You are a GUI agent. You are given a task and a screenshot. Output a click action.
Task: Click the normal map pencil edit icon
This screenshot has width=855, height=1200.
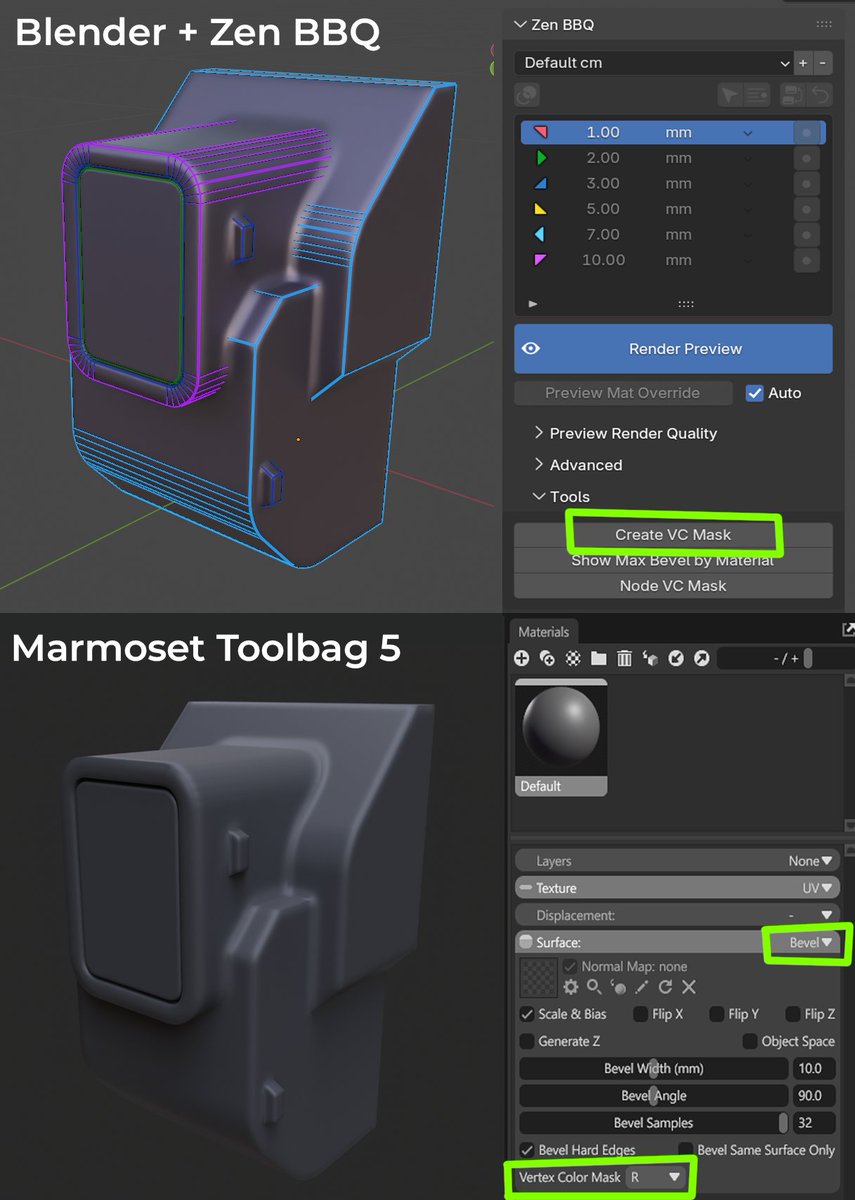[641, 987]
